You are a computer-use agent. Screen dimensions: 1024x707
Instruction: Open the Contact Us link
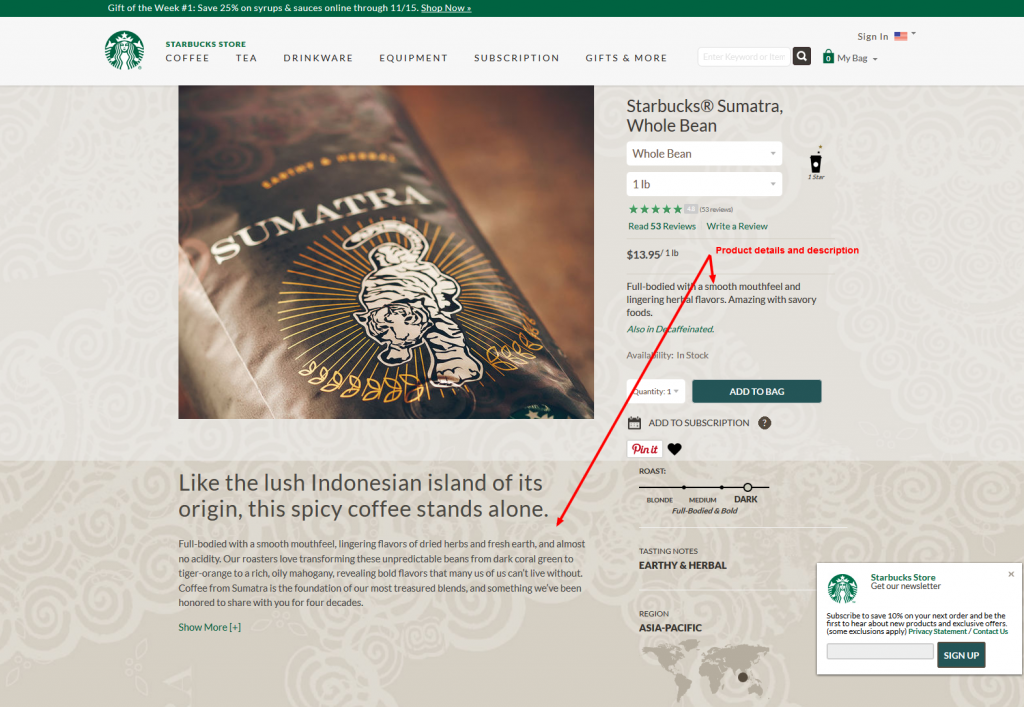pyautogui.click(x=990, y=631)
